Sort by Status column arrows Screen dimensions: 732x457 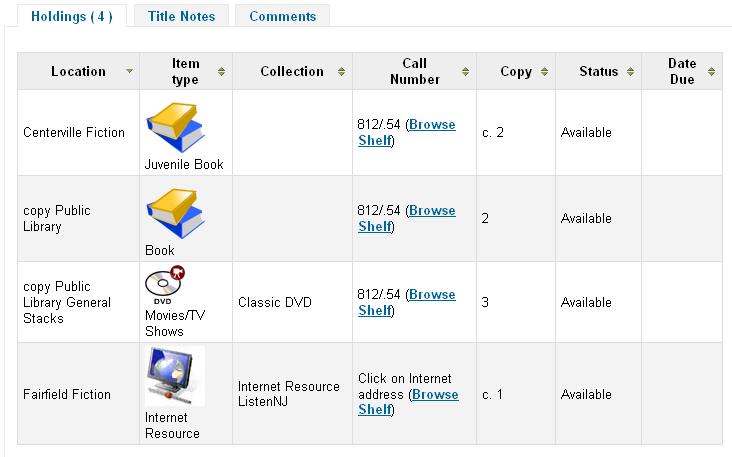(632, 72)
